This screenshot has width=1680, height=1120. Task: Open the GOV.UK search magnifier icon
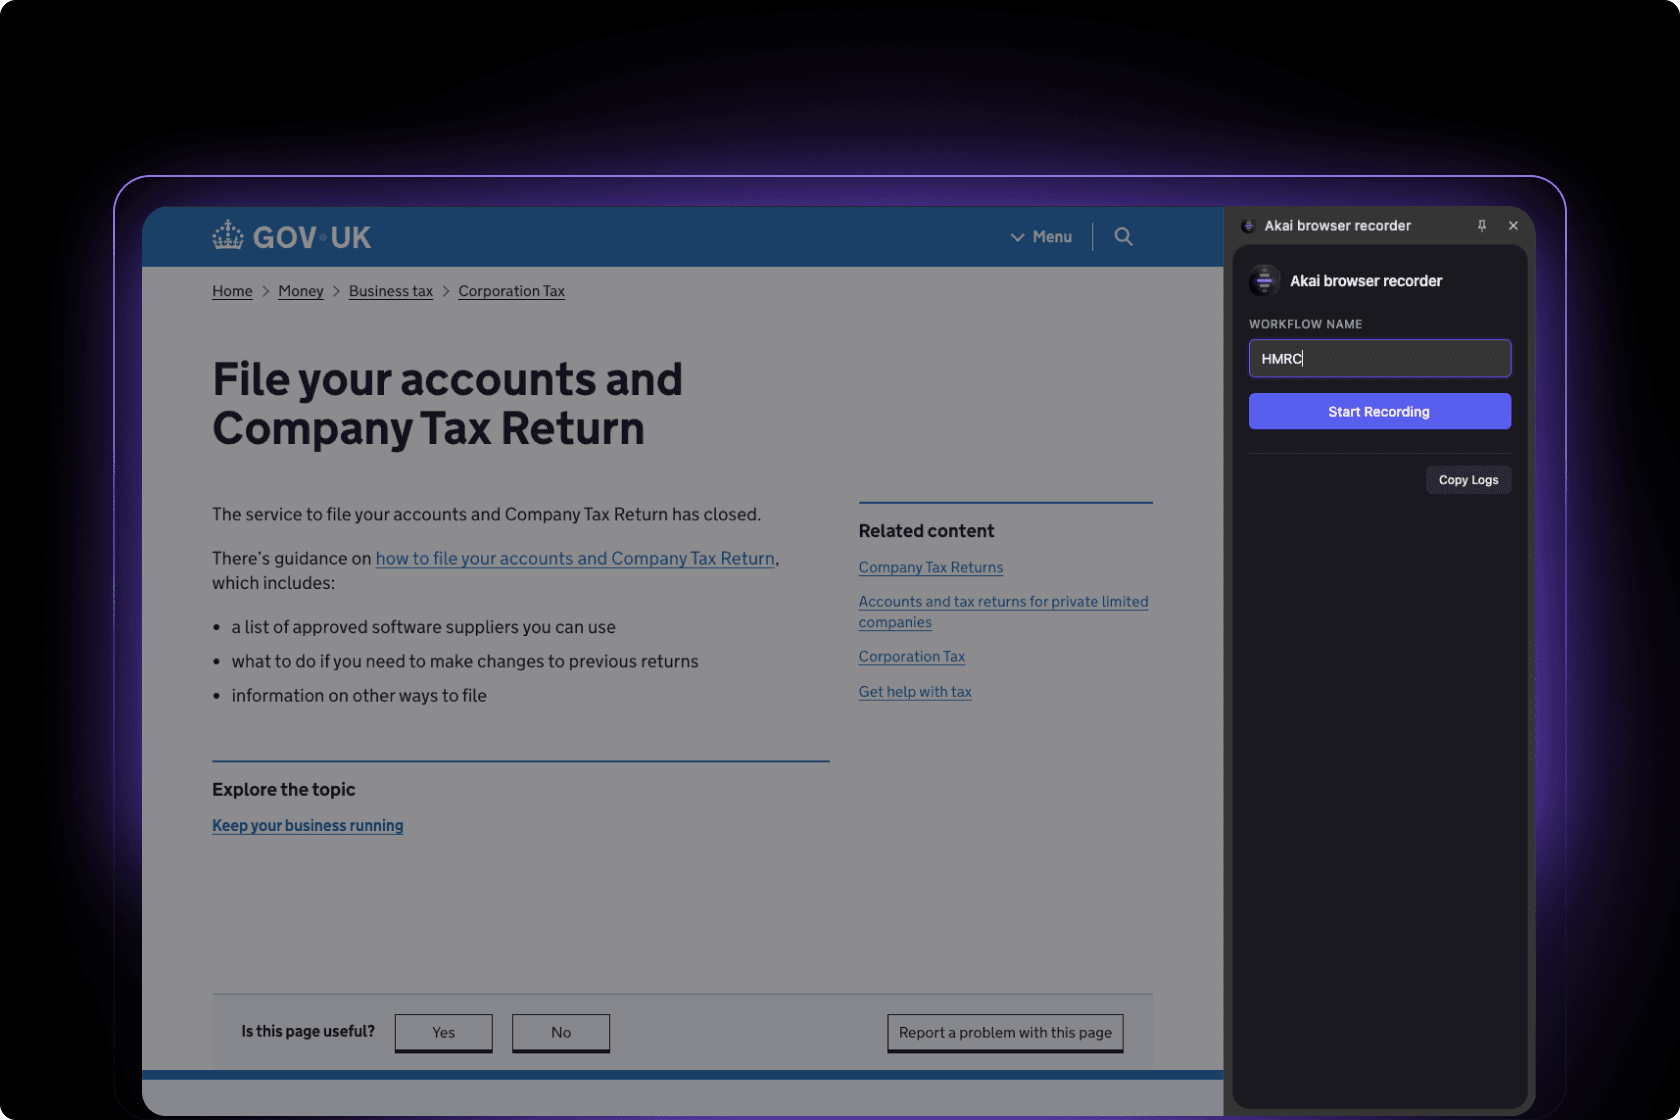(1123, 237)
